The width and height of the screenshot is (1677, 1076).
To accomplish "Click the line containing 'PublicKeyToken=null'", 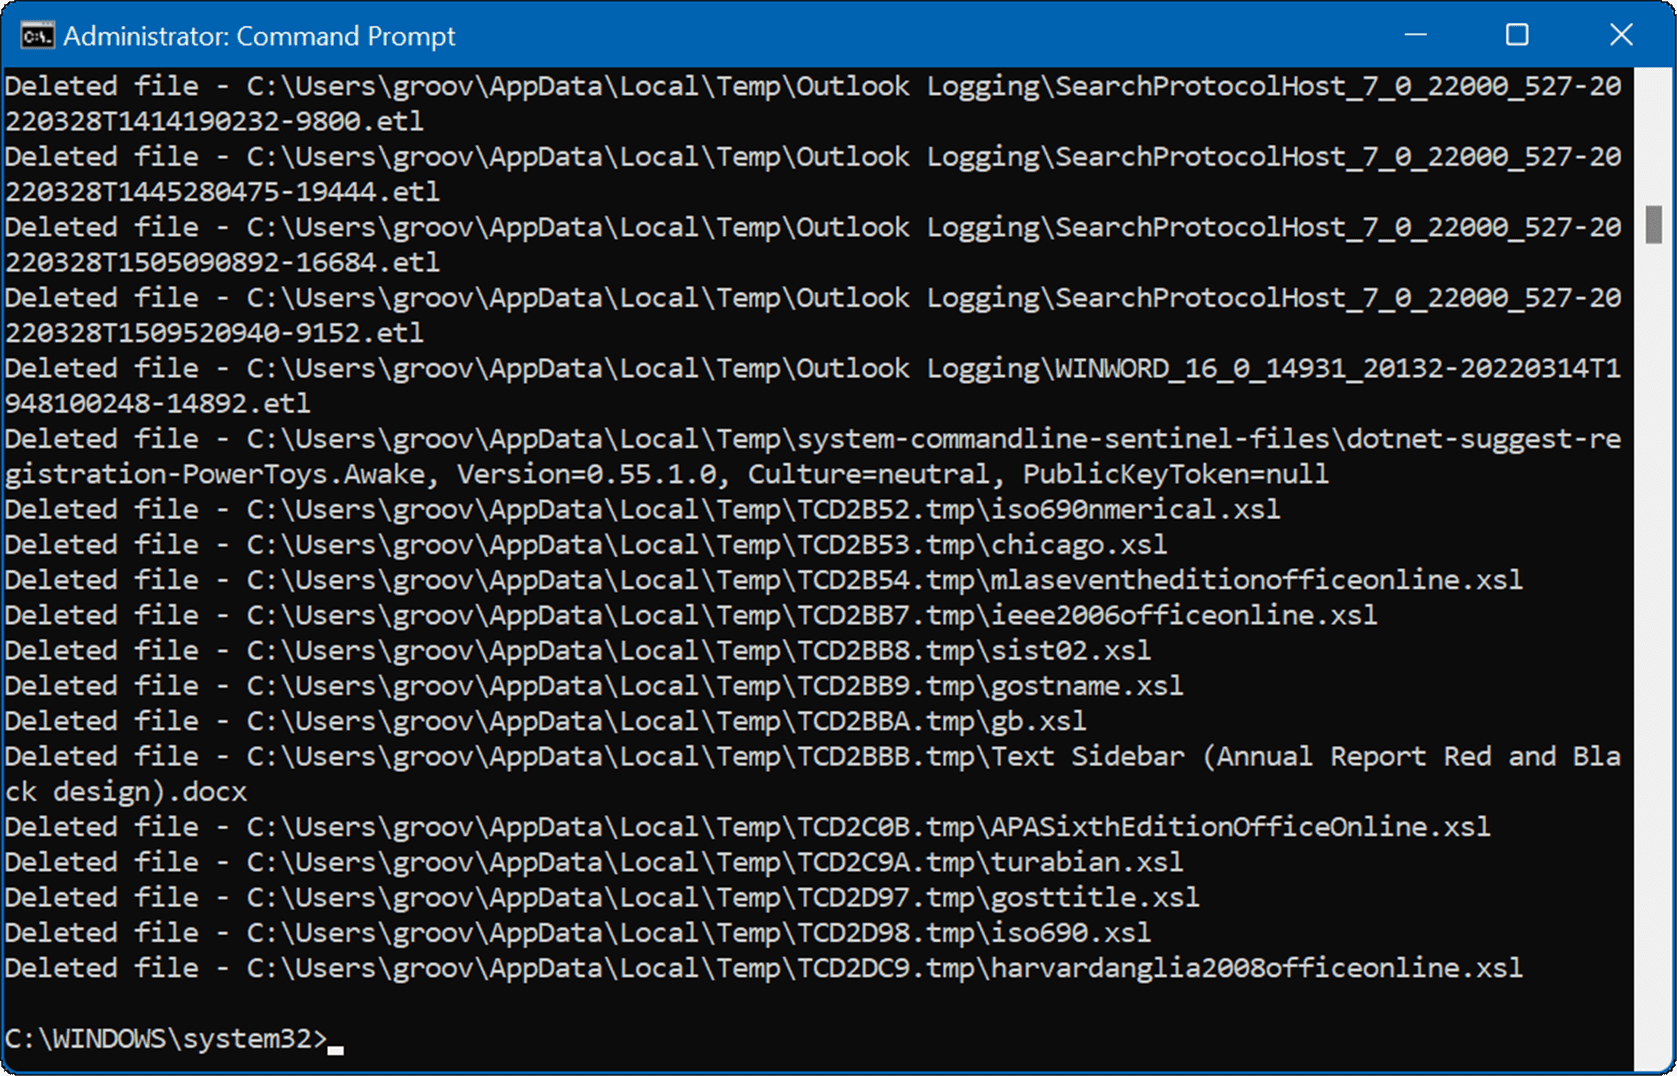I will [x=667, y=474].
